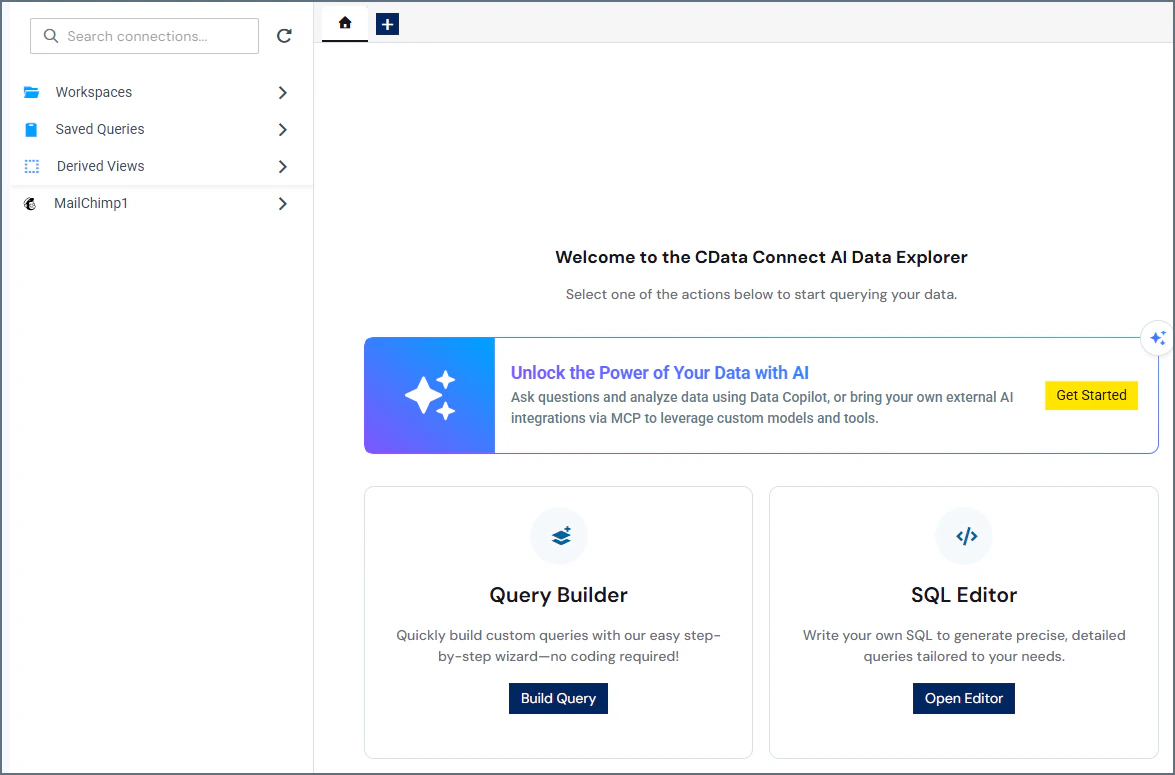
Task: Expand the MailChimp1 connection
Action: point(283,203)
